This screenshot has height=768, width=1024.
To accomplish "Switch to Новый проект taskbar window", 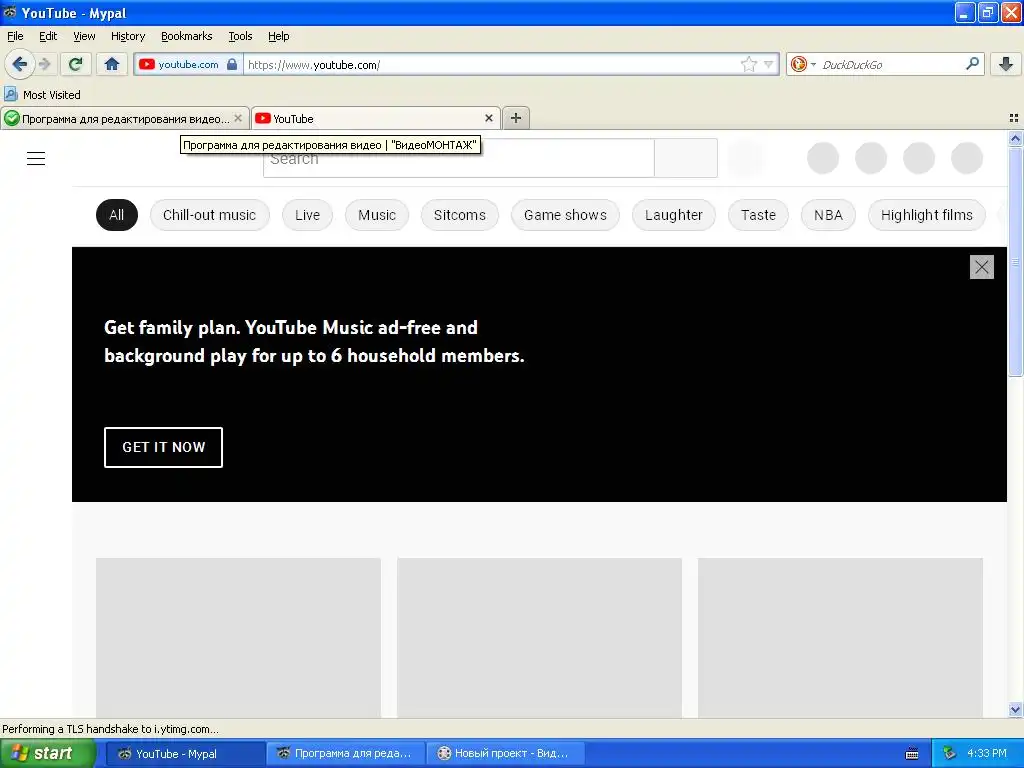I will [505, 754].
